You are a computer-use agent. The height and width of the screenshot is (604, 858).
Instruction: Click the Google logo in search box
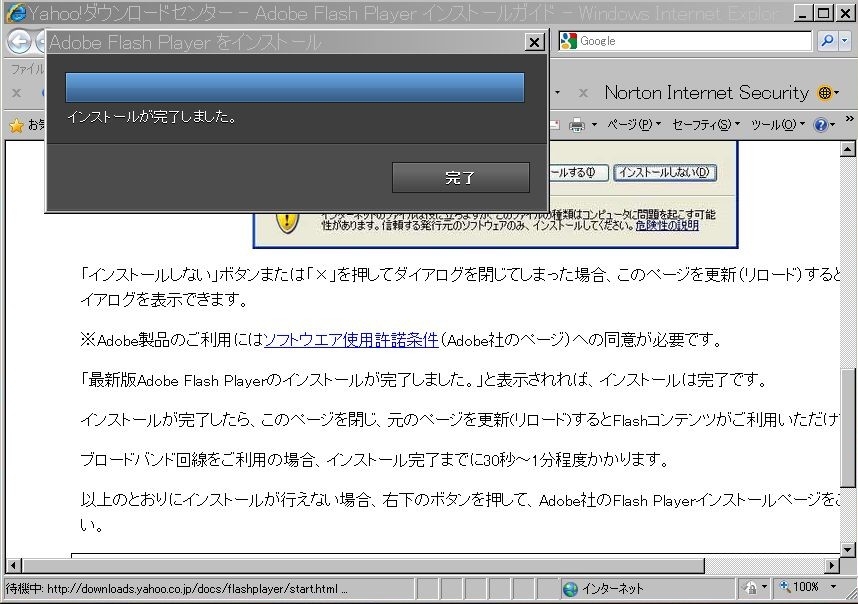569,40
